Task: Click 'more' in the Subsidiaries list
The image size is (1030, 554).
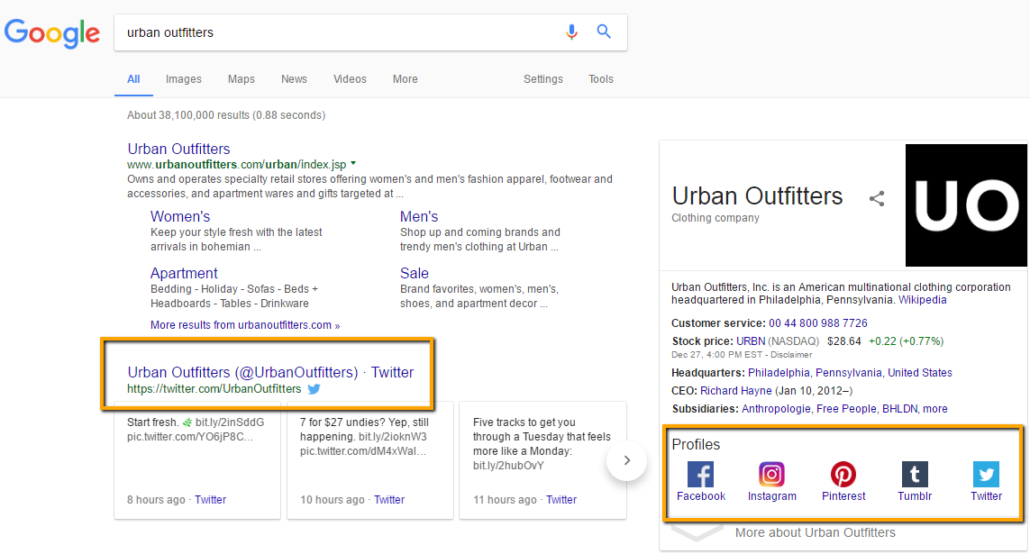Action: click(x=935, y=409)
